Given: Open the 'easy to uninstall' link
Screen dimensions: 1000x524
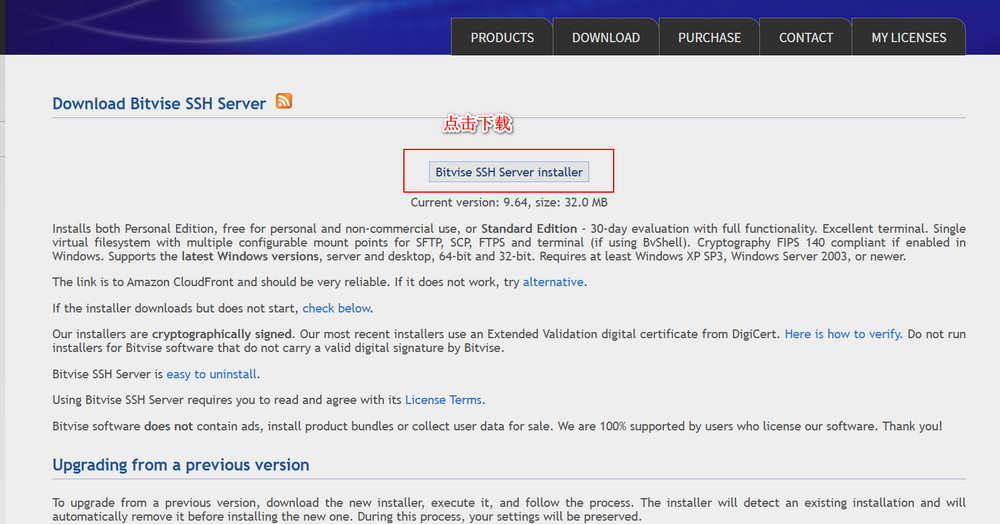Looking at the screenshot, I should (212, 374).
